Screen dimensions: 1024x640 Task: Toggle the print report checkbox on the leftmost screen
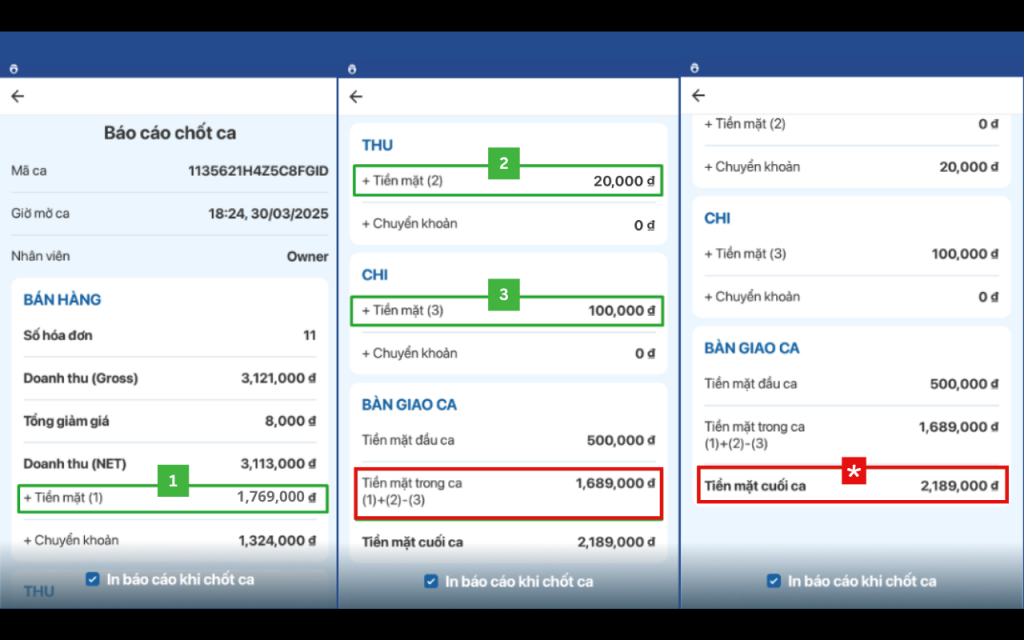pyautogui.click(x=92, y=579)
